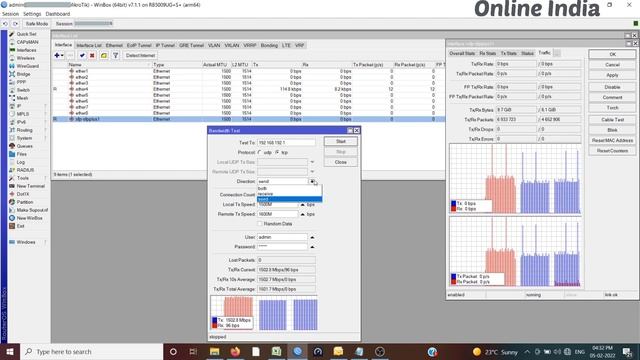The image size is (640, 360).
Task: Open PPP in the sidebar
Action: (21, 82)
